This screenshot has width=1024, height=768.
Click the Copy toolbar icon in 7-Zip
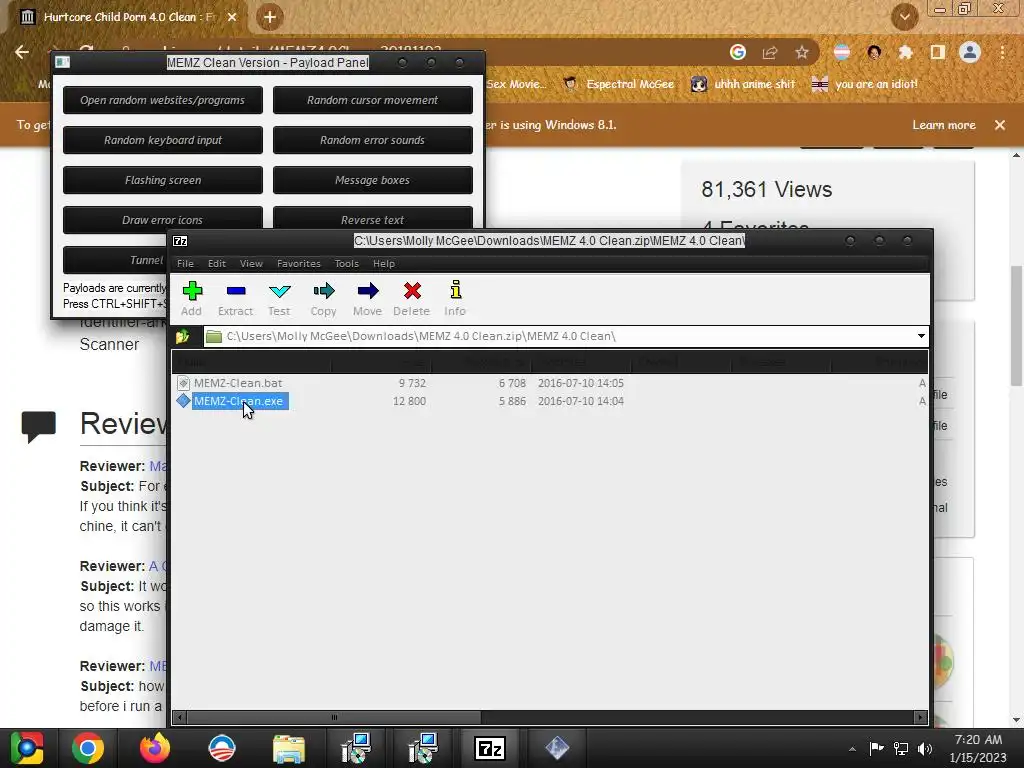tap(323, 298)
